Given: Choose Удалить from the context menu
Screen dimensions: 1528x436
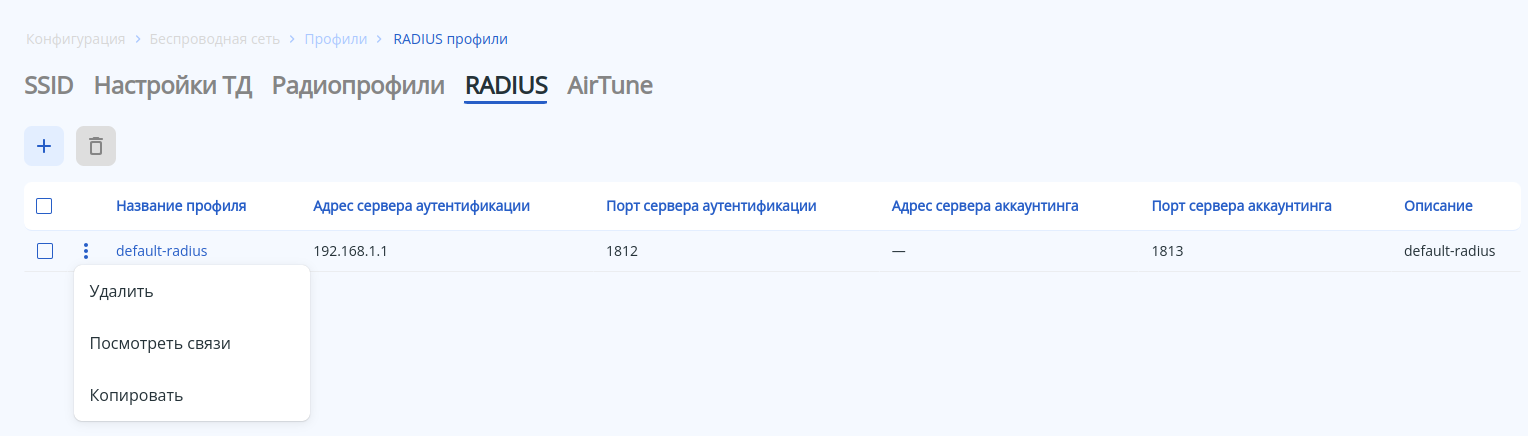Looking at the screenshot, I should pos(121,291).
